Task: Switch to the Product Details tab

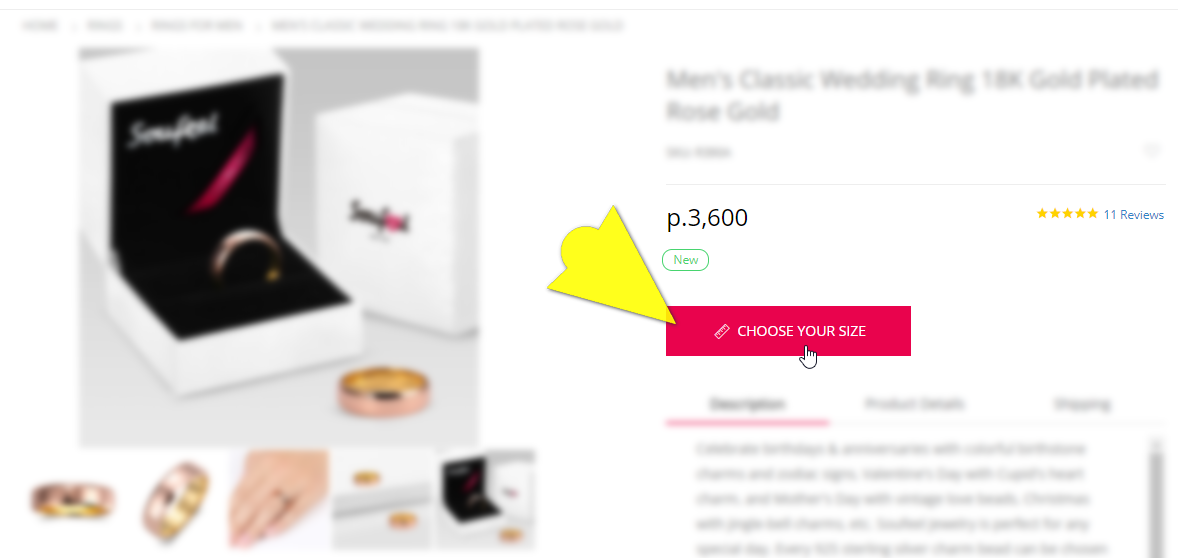Action: click(x=914, y=404)
